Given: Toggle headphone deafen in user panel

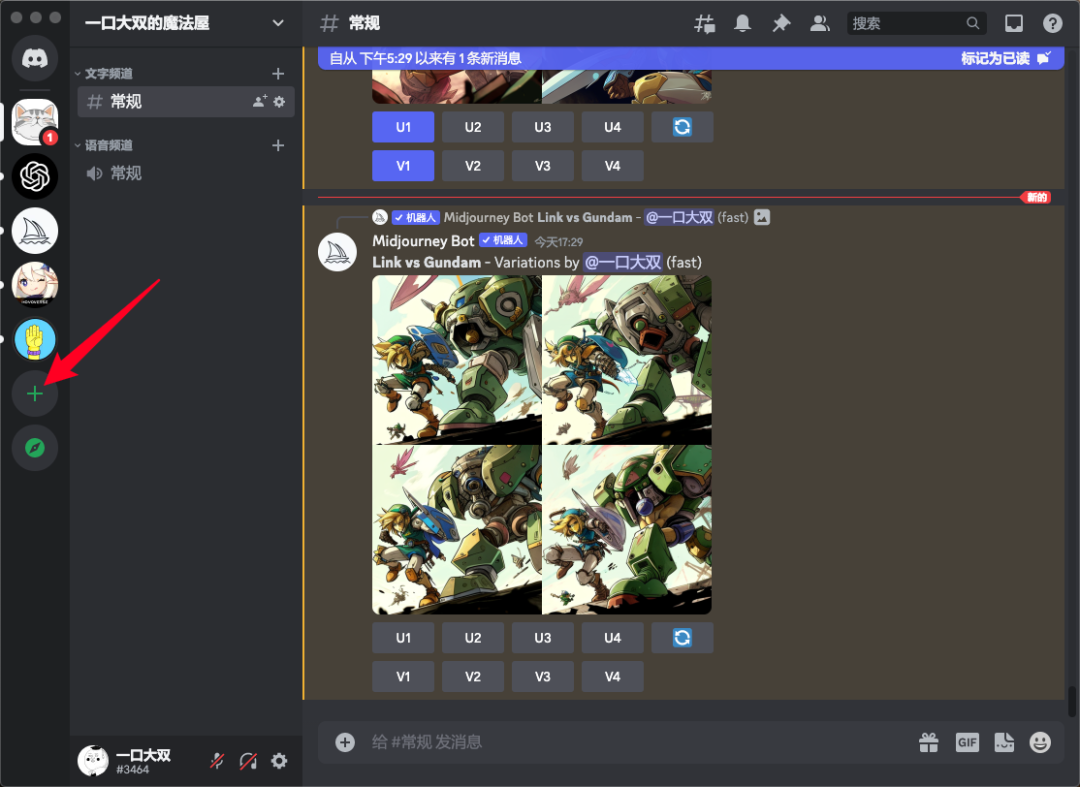Looking at the screenshot, I should click(x=248, y=761).
